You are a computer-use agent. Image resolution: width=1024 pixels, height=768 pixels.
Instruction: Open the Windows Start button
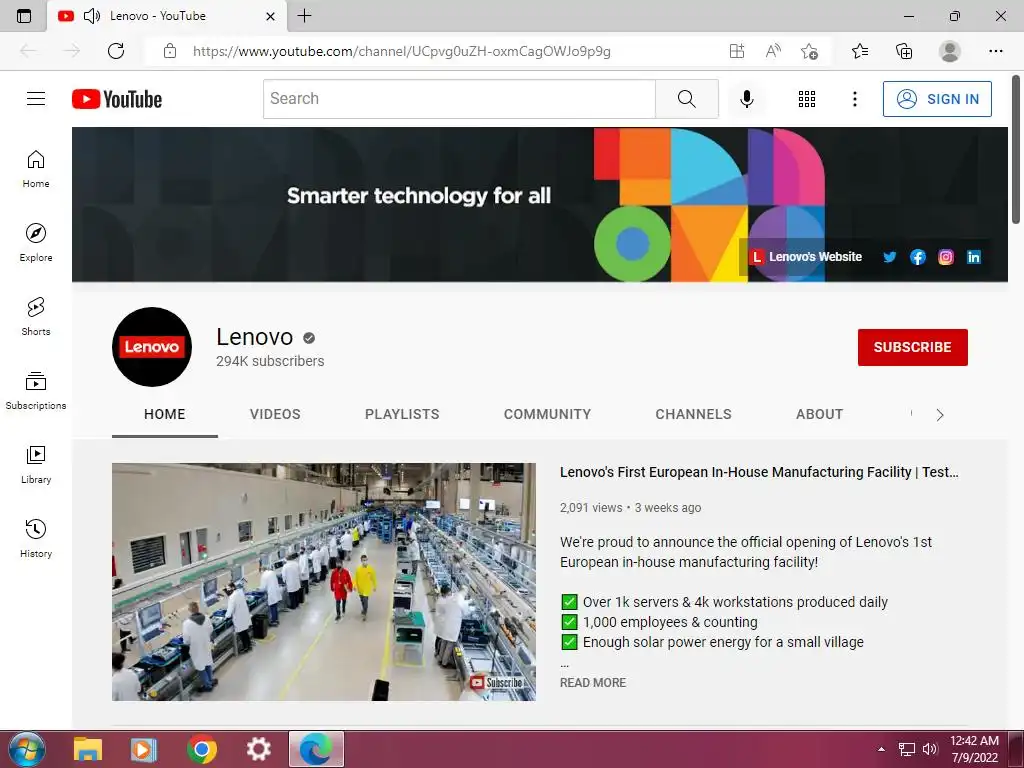pyautogui.click(x=25, y=749)
